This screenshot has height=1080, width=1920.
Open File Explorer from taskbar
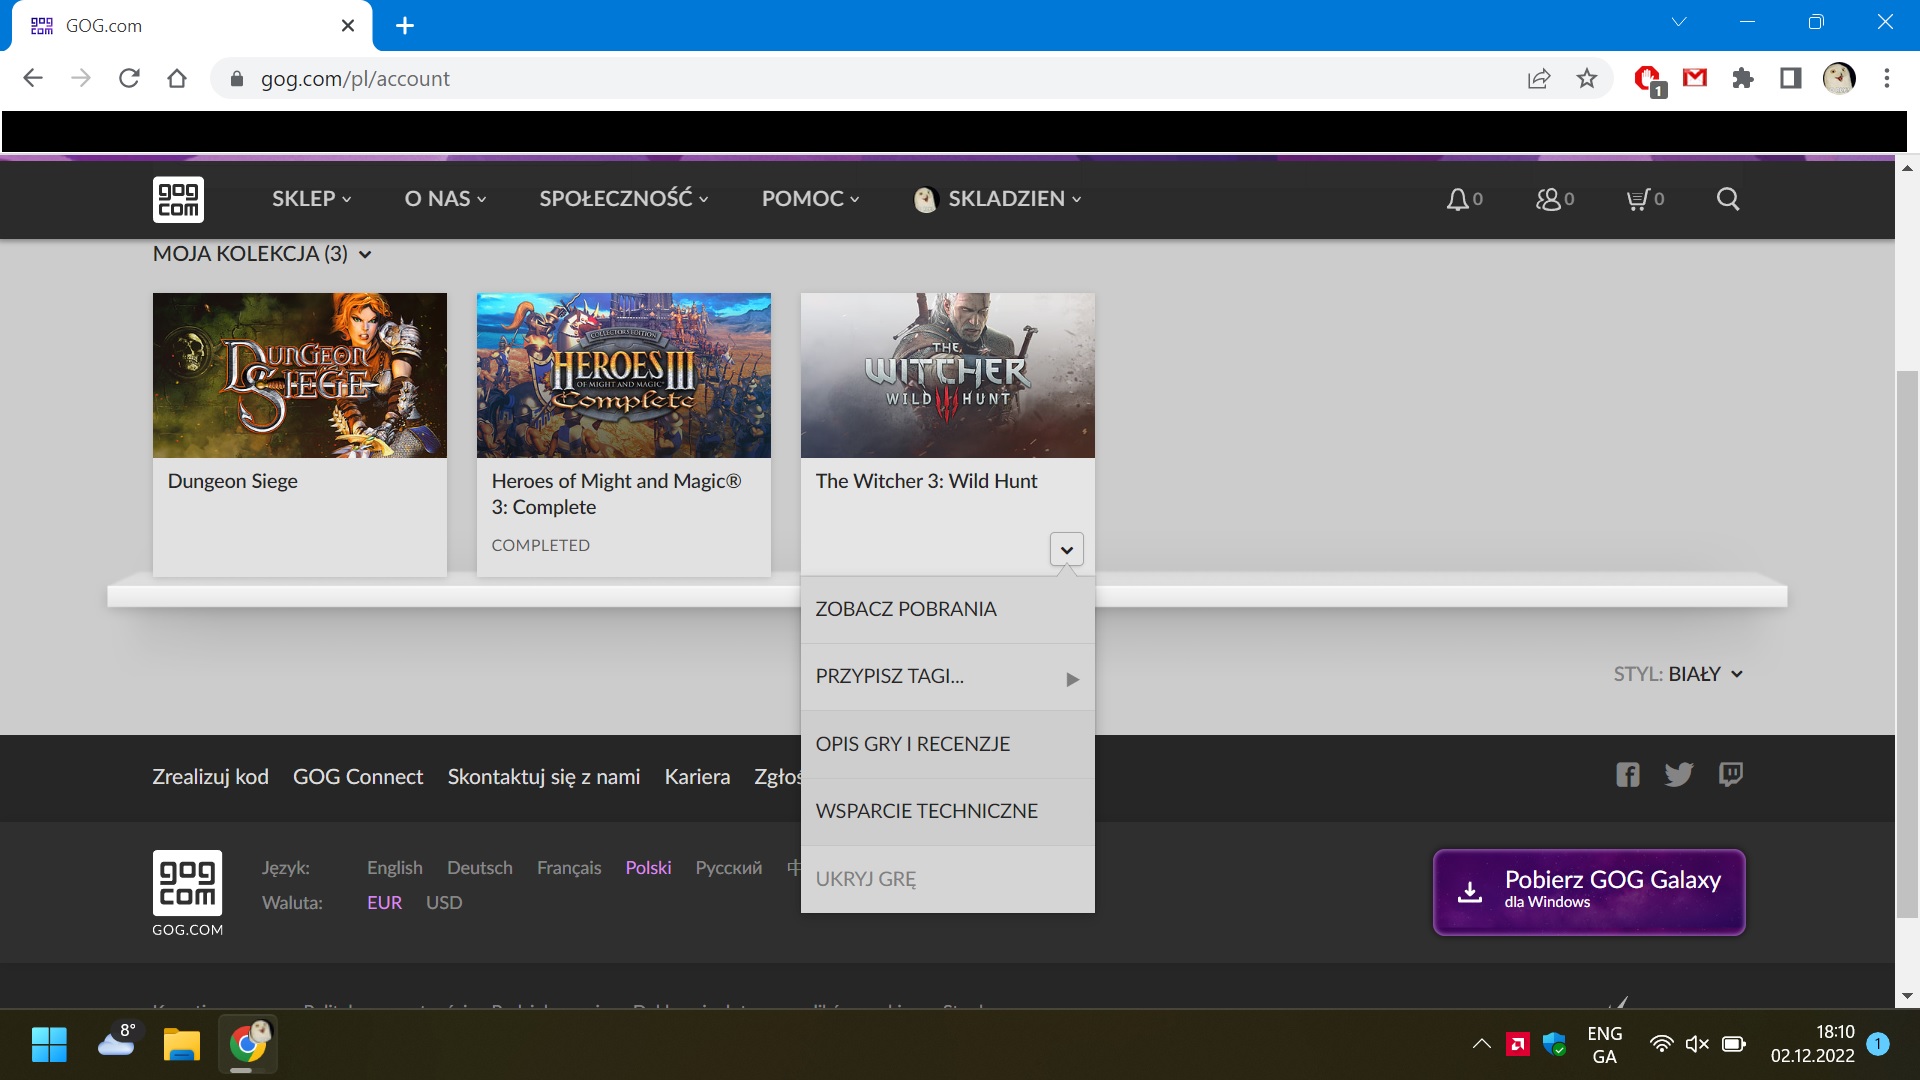[x=182, y=1044]
